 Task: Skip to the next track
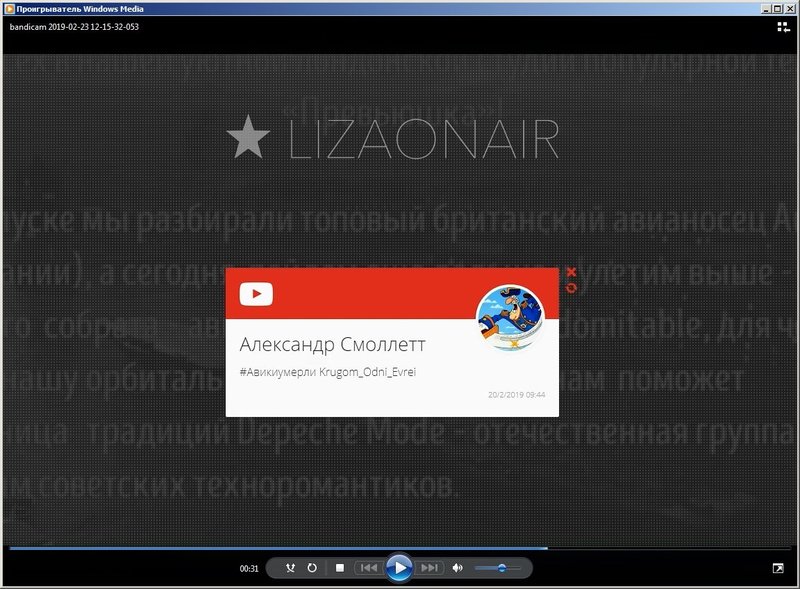click(430, 568)
